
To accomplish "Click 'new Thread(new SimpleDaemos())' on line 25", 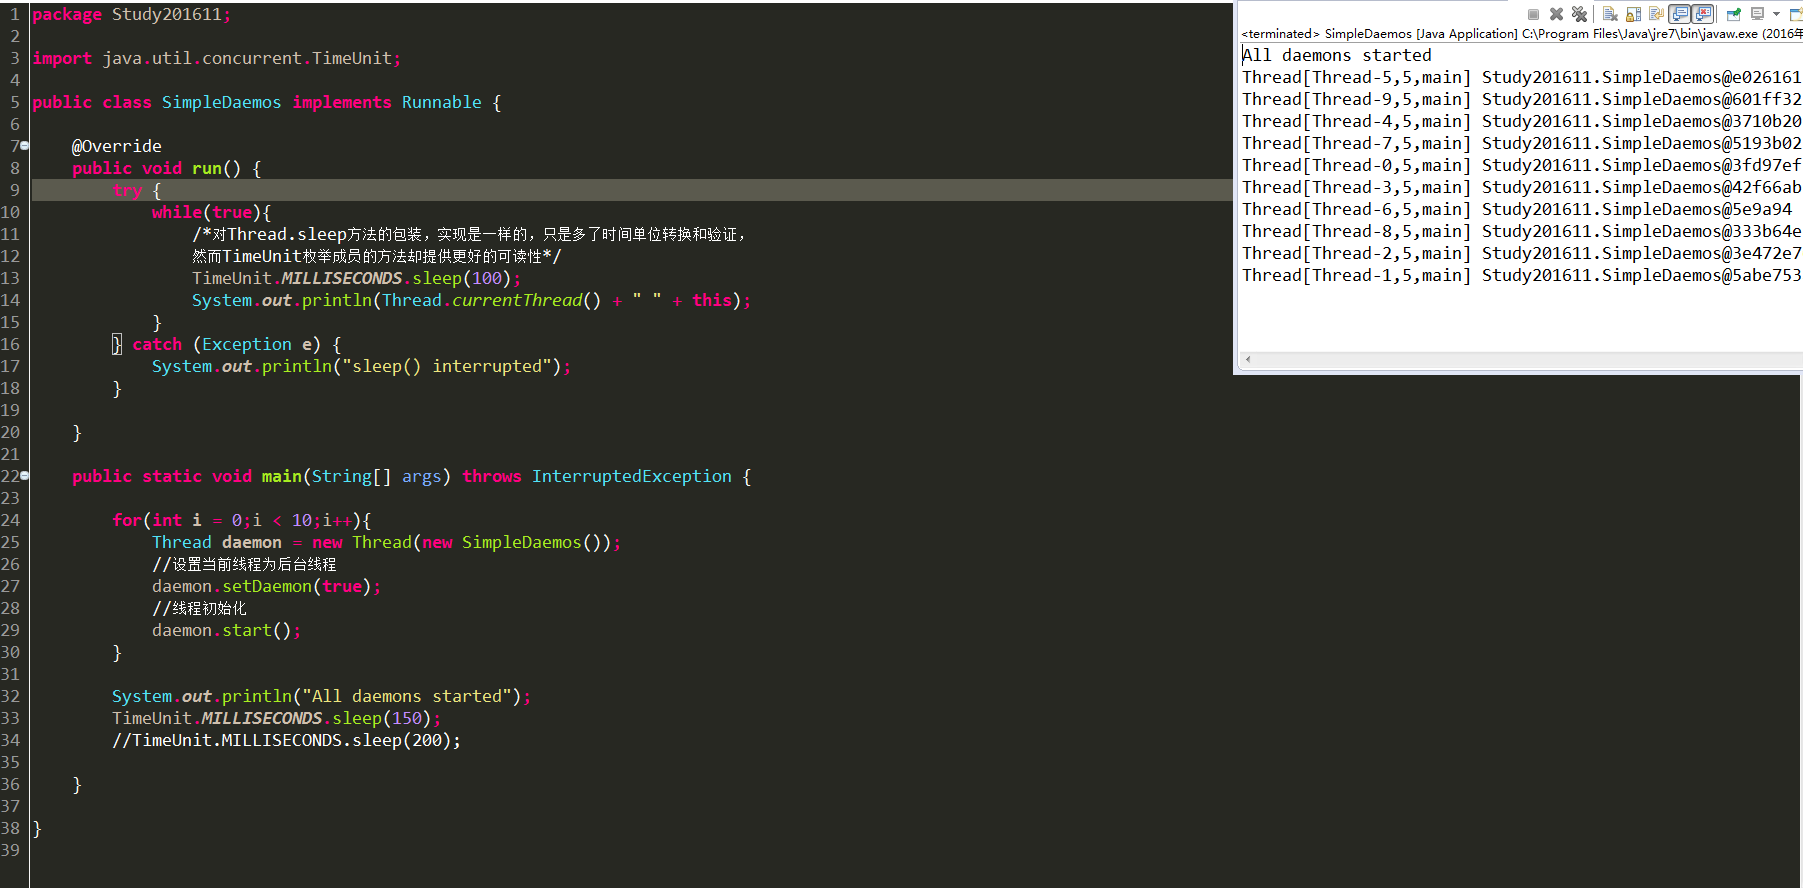I will (461, 542).
